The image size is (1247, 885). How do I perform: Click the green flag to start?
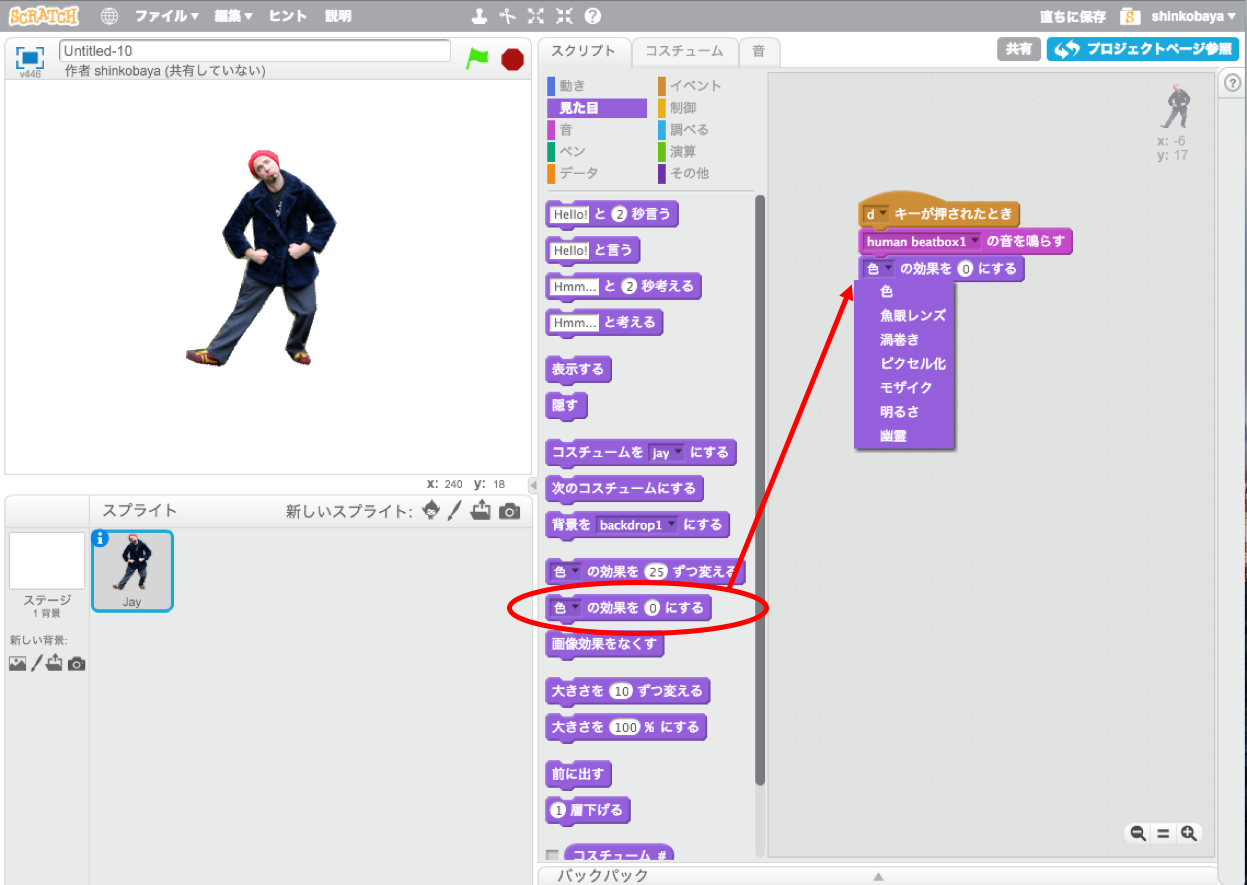point(478,59)
